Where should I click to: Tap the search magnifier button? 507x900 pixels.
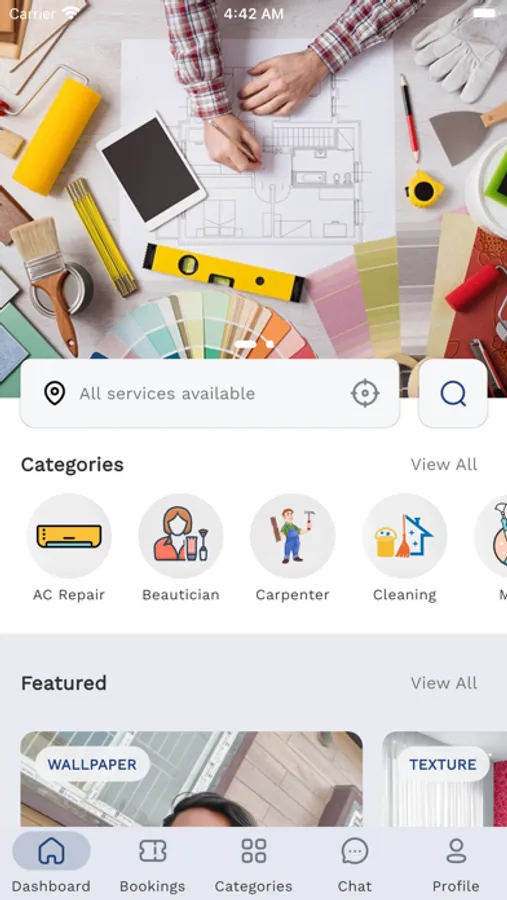click(453, 394)
